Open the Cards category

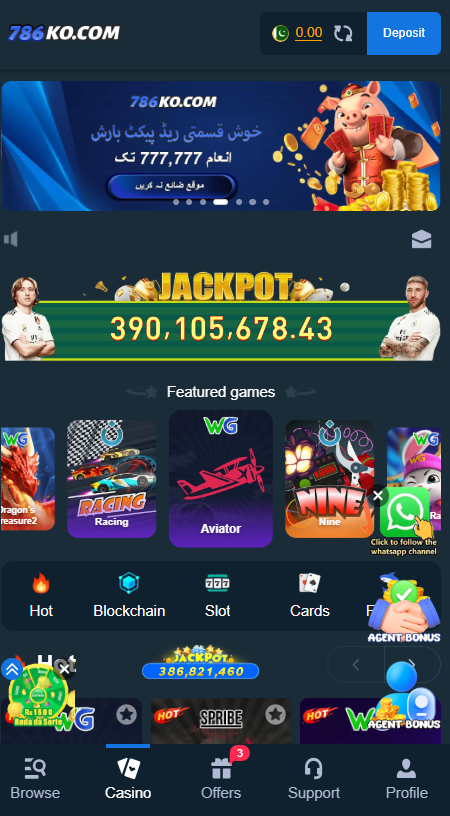310,595
